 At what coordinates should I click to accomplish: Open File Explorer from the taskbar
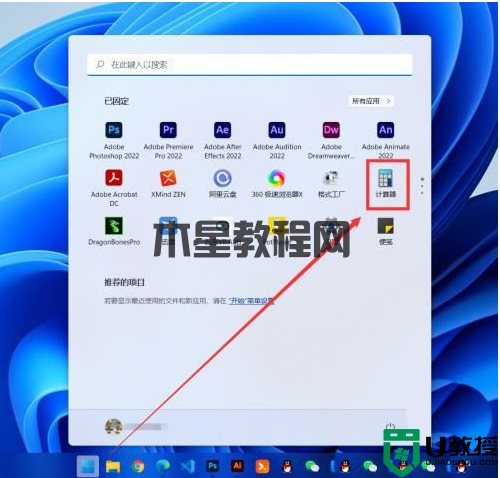tap(113, 466)
